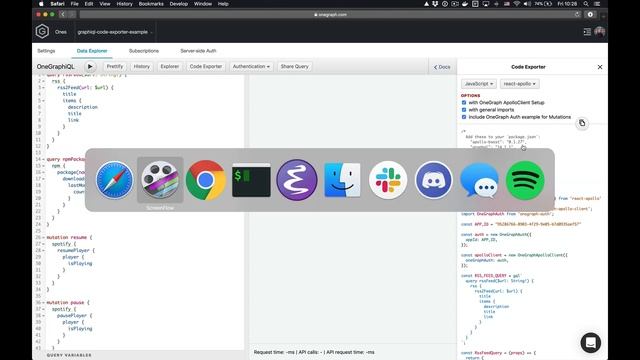This screenshot has height=360, width=640.
Task: Toggle OneGraph Auth example for Mutations
Action: [464, 117]
